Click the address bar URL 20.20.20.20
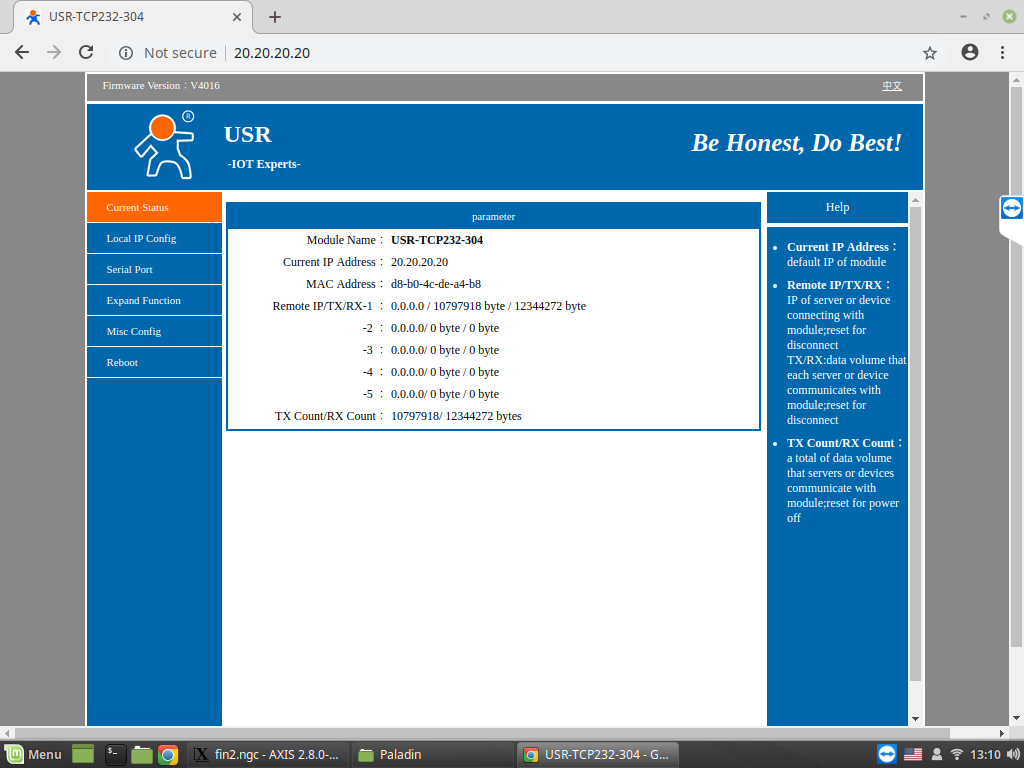Image resolution: width=1024 pixels, height=768 pixels. pyautogui.click(x=272, y=53)
